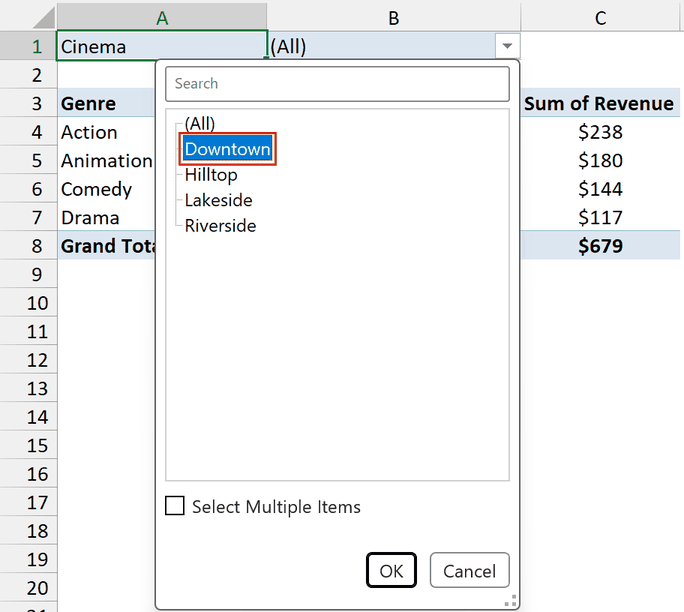Viewport: 684px width, 612px height.
Task: Select row 10 header
Action: coord(28,303)
